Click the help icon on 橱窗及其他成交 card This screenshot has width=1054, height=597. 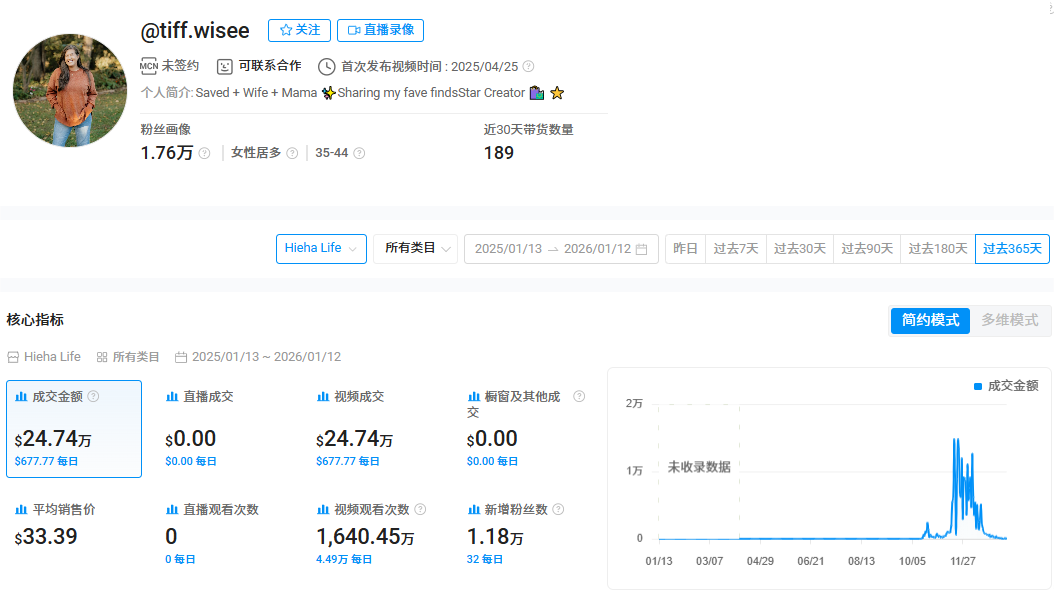[x=579, y=396]
